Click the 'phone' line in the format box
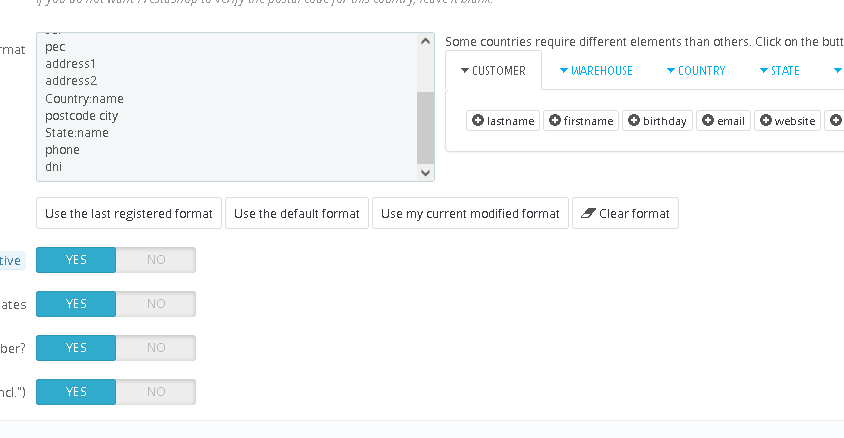844x438 pixels. coord(62,150)
